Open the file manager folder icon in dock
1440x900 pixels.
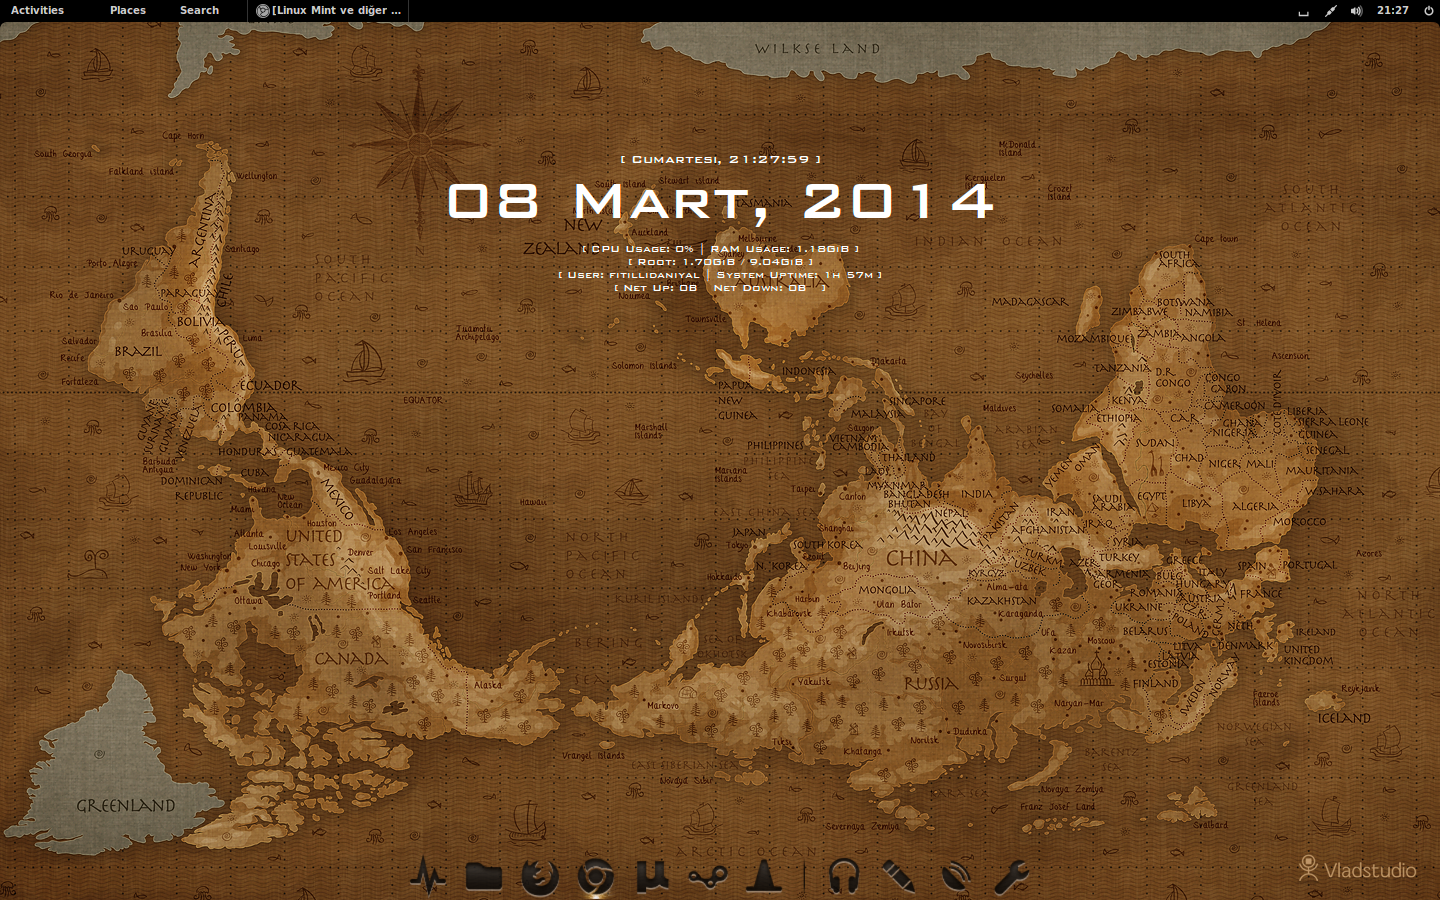(484, 877)
